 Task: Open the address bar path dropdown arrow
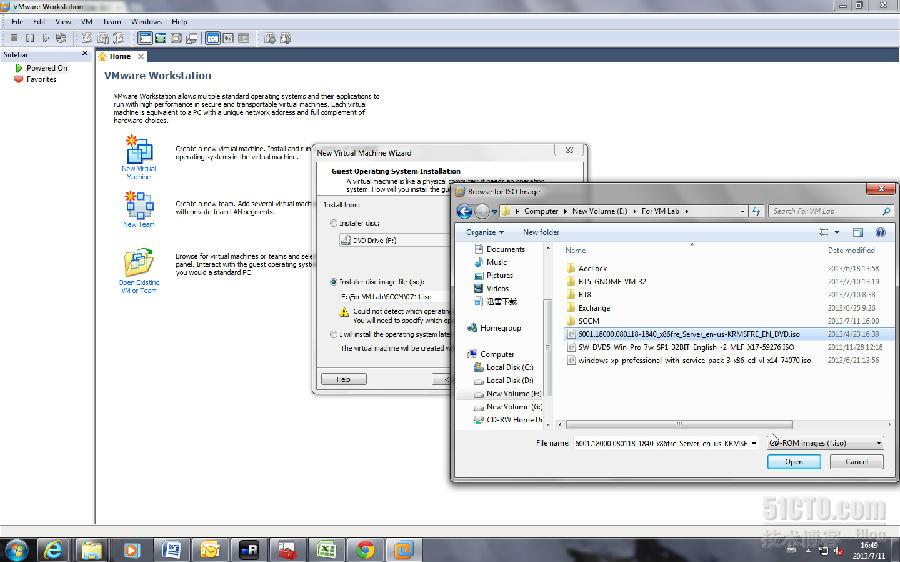point(743,211)
